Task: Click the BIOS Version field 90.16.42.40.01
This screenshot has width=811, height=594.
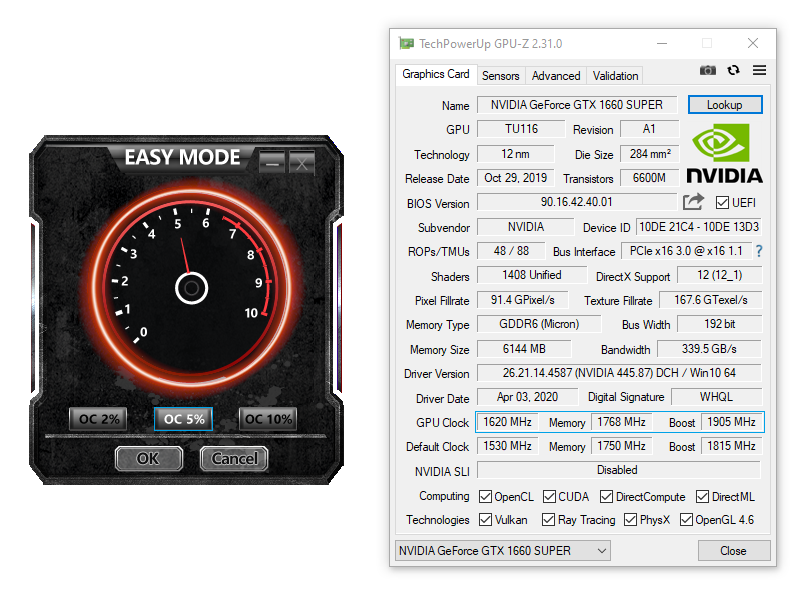Action: point(577,202)
